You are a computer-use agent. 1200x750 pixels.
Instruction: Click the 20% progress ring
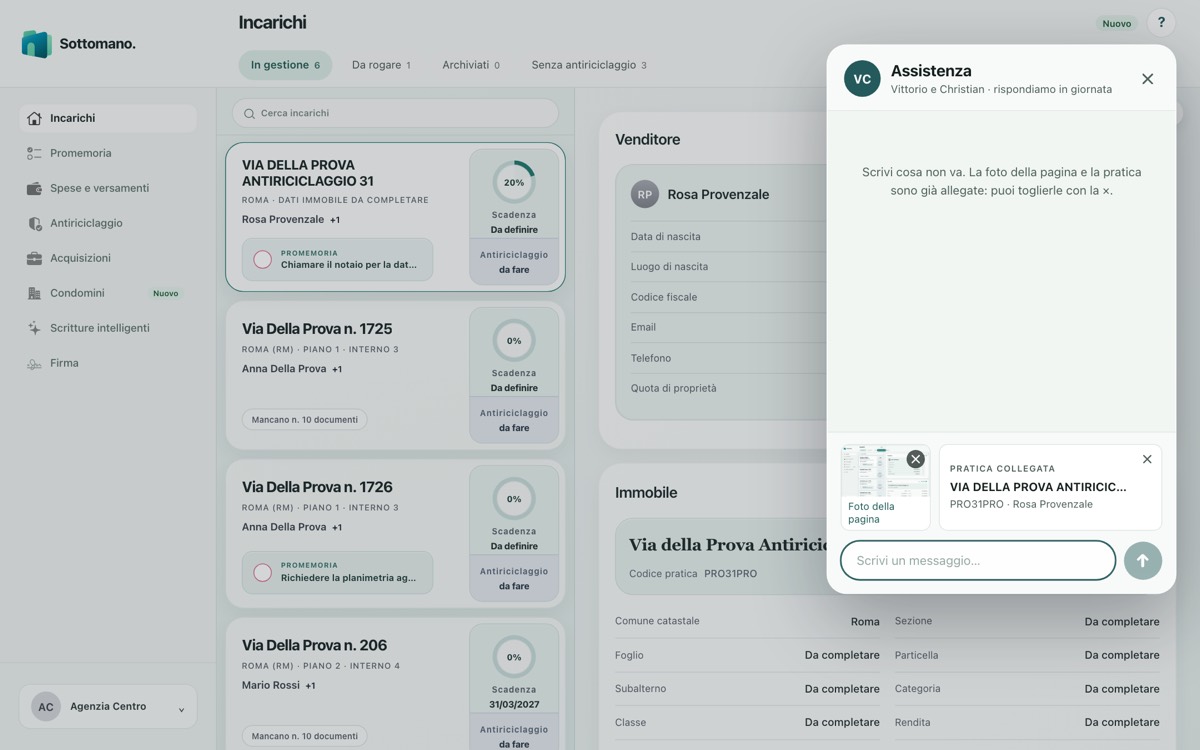point(514,183)
